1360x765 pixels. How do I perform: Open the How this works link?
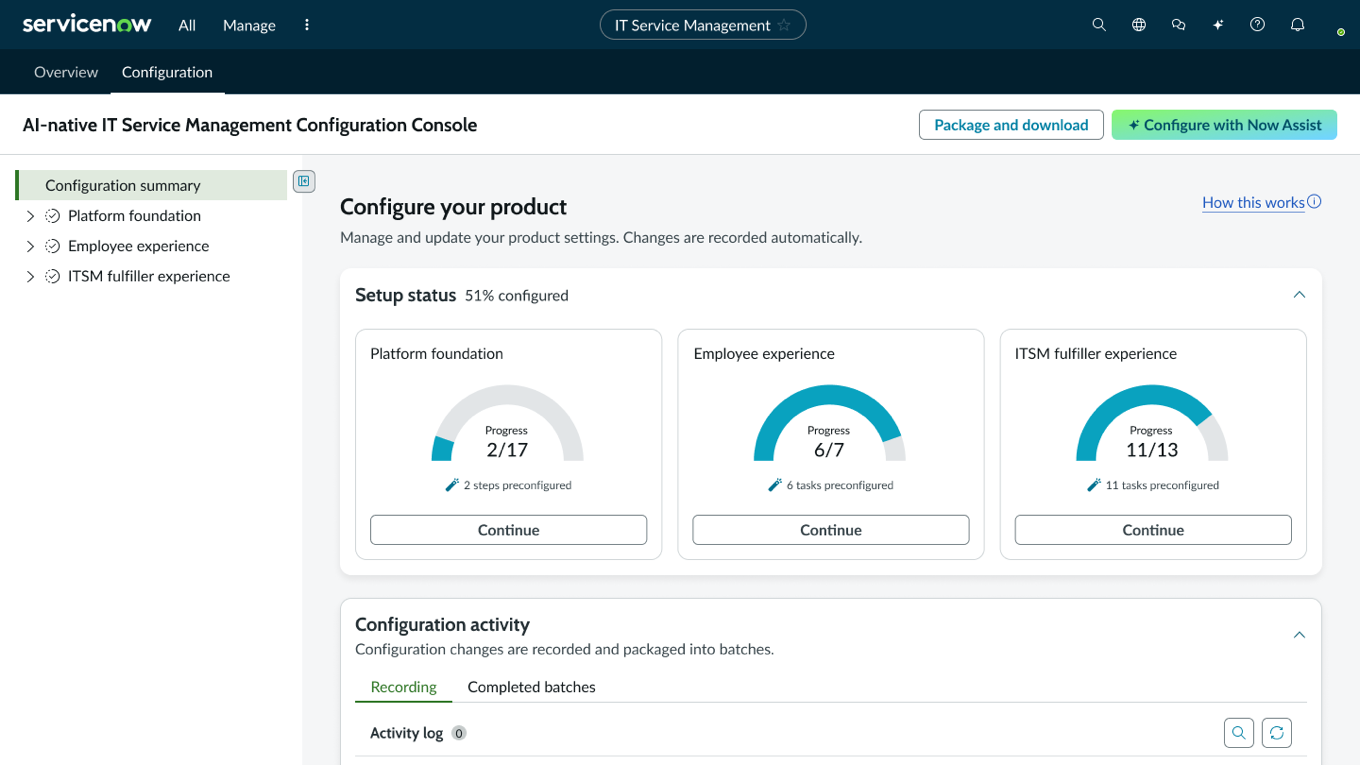pyautogui.click(x=1253, y=202)
